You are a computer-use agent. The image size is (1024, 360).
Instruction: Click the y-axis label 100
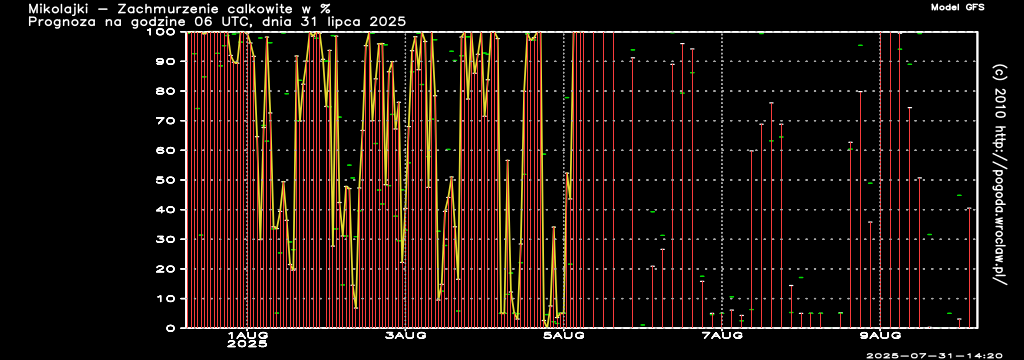161,31
